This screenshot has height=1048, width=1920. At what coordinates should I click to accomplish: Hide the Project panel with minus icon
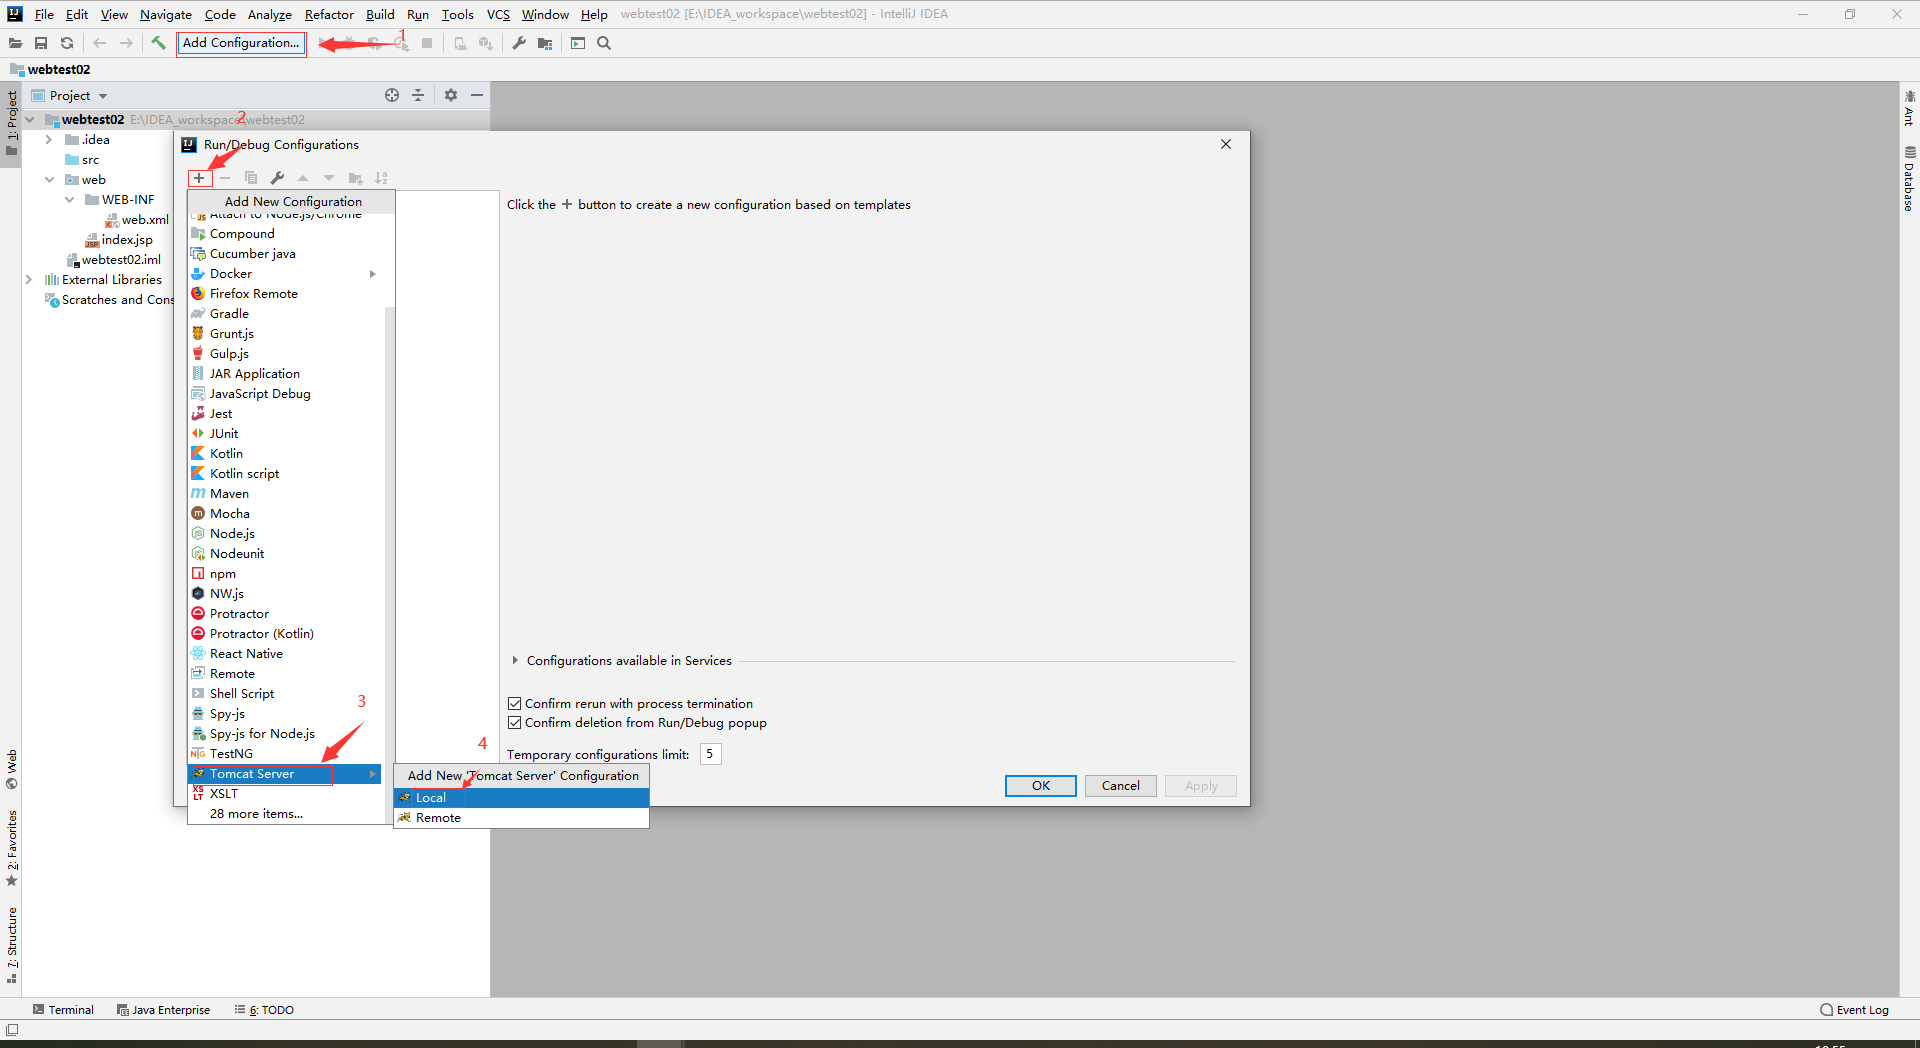coord(477,95)
